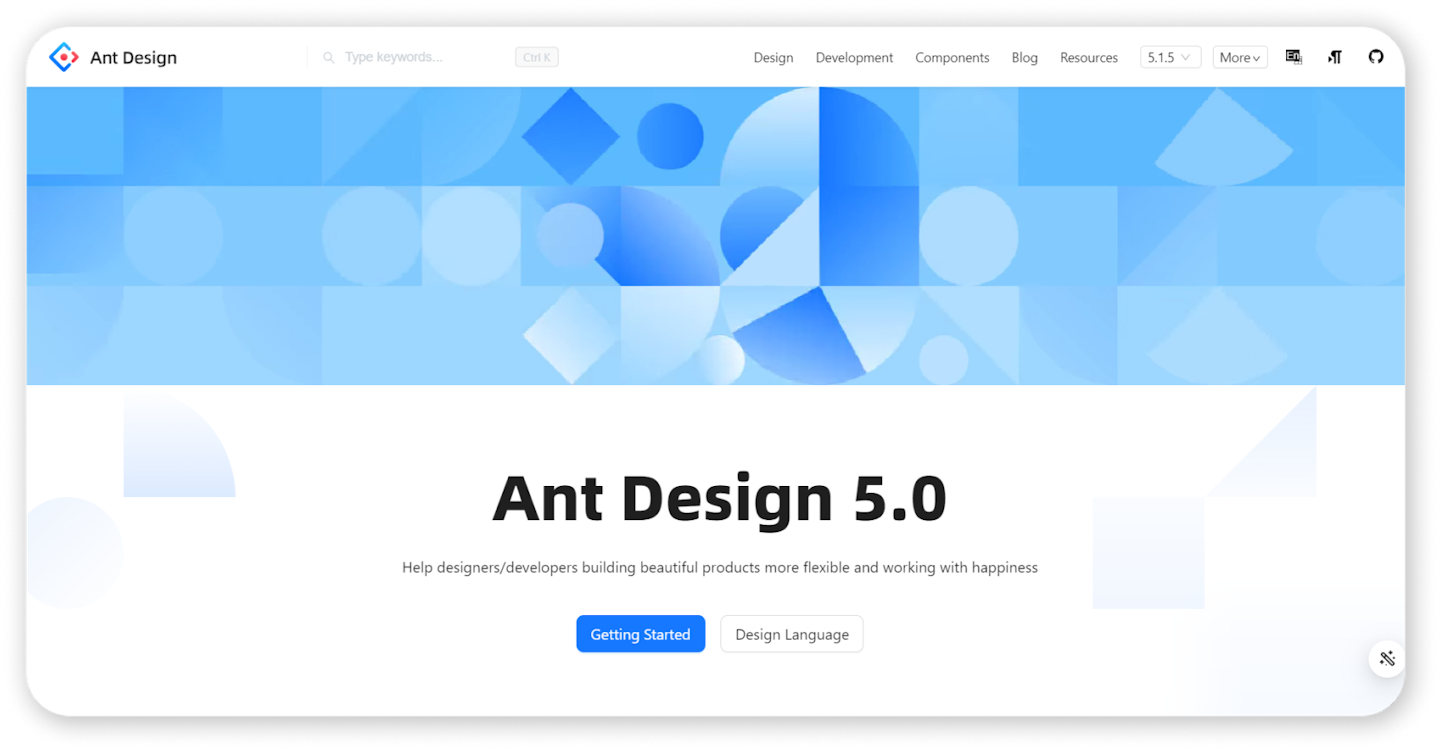
Task: Open the floating theme editor wand icon
Action: tap(1387, 658)
